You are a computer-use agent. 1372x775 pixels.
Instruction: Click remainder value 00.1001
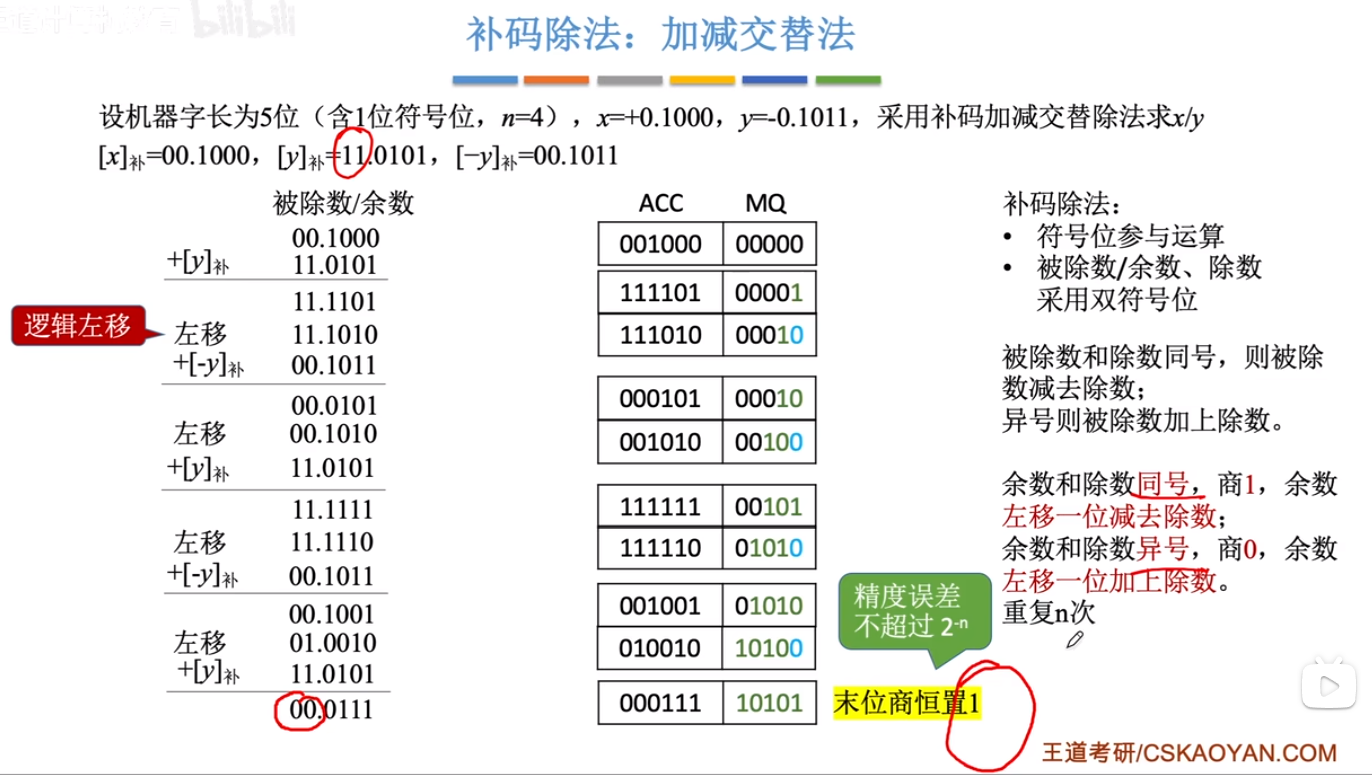tap(334, 612)
